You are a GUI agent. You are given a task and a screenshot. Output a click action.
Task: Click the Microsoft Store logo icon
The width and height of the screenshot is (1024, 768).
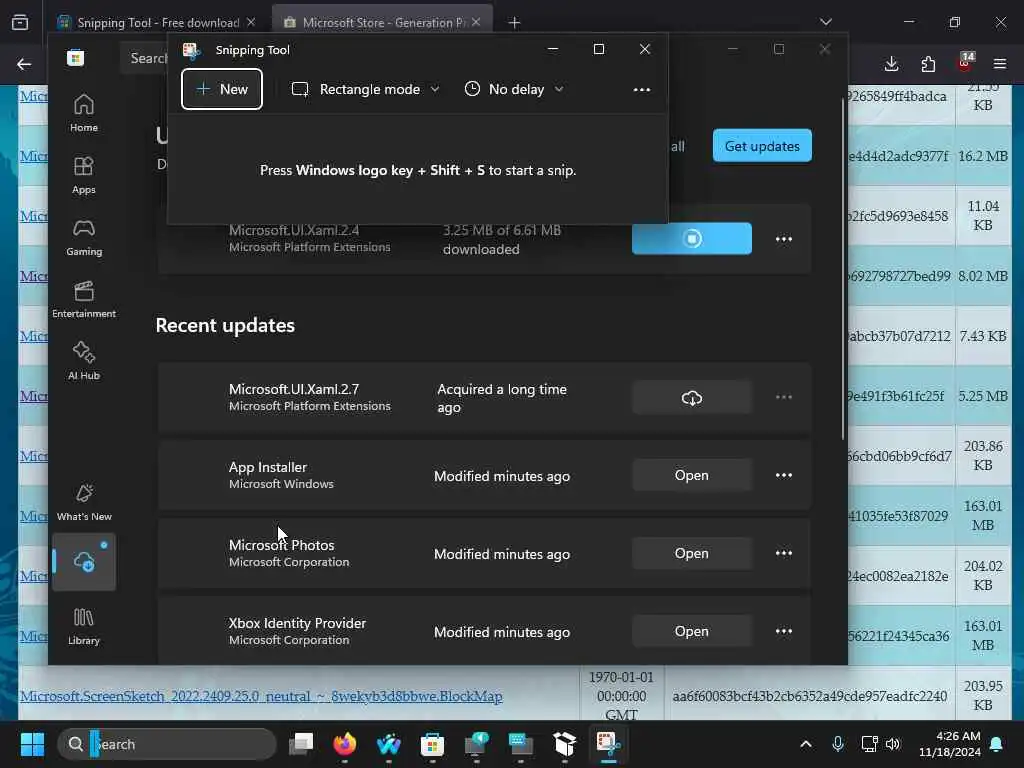coord(75,58)
